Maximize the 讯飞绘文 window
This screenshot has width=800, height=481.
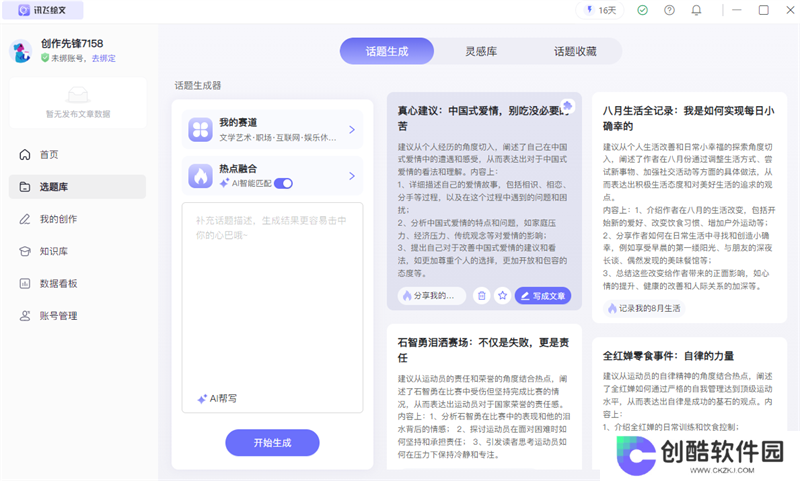pos(764,10)
